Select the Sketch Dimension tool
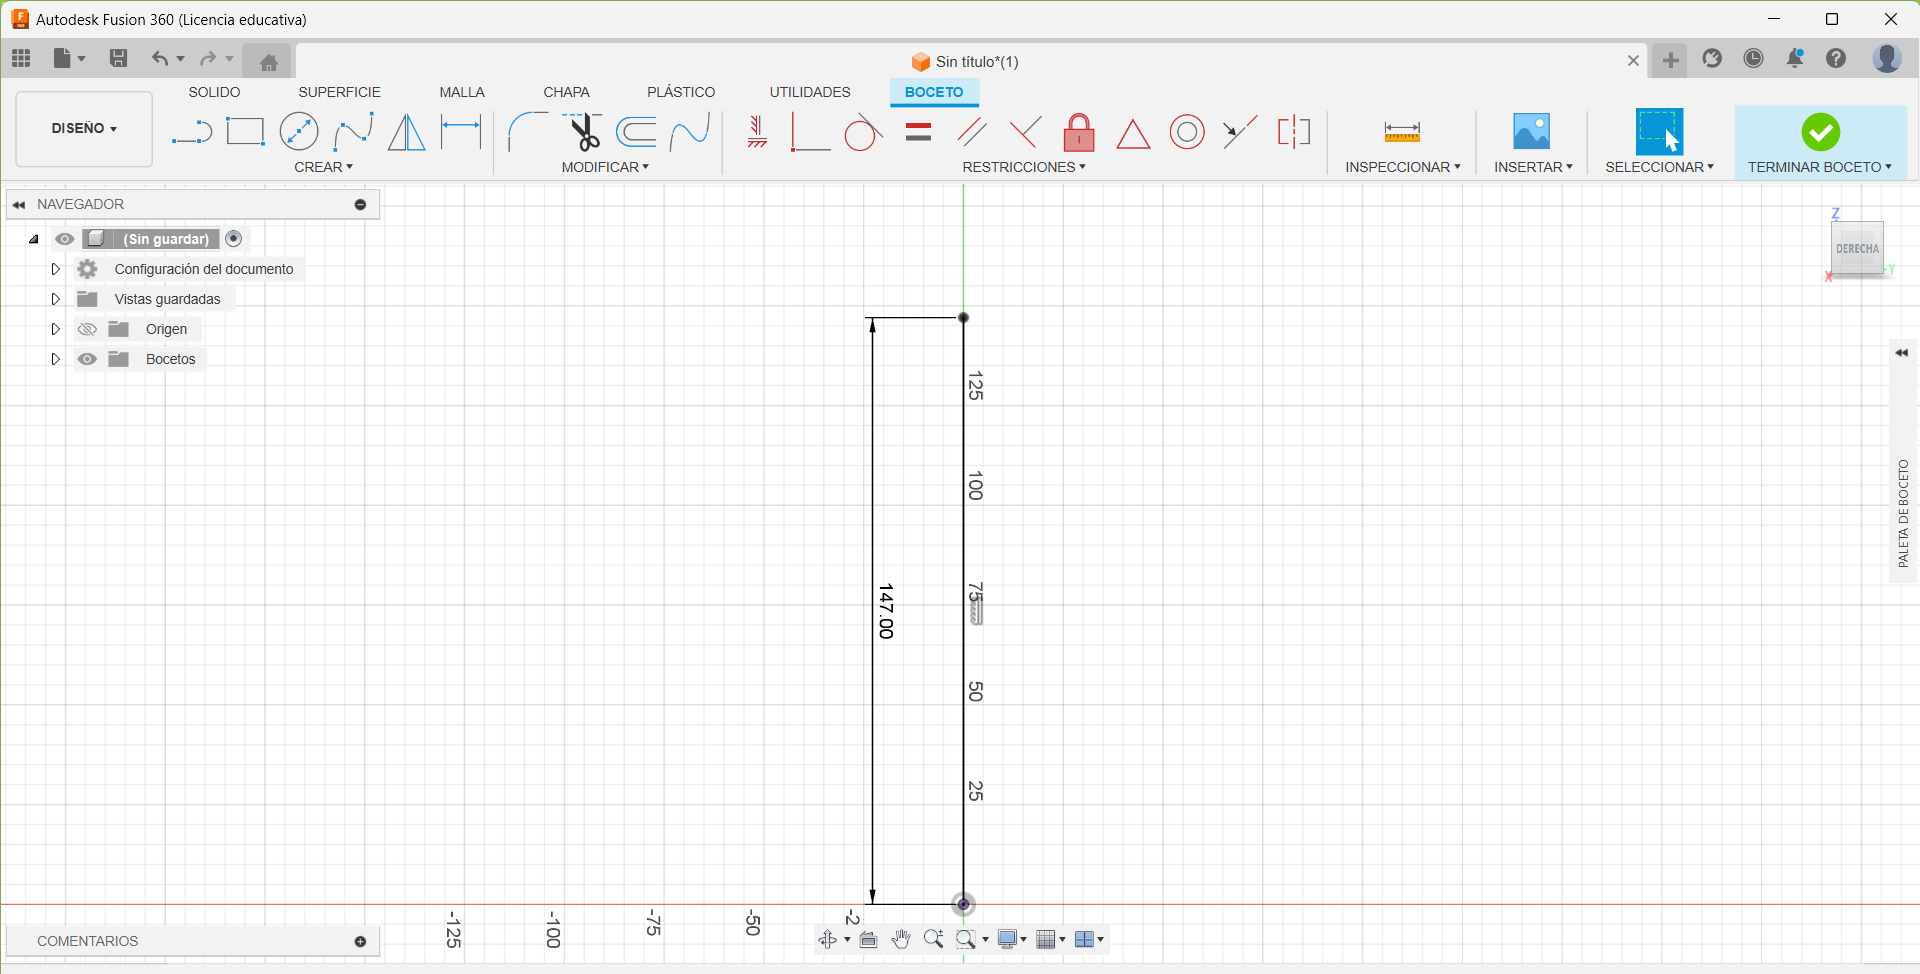The height and width of the screenshot is (974, 1920). (x=461, y=132)
